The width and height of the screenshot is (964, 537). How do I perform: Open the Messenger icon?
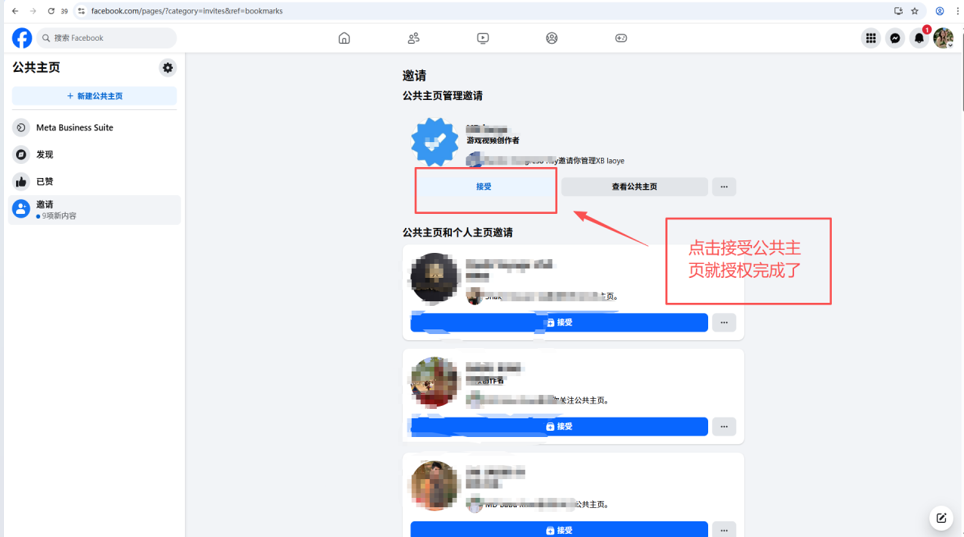tap(895, 38)
